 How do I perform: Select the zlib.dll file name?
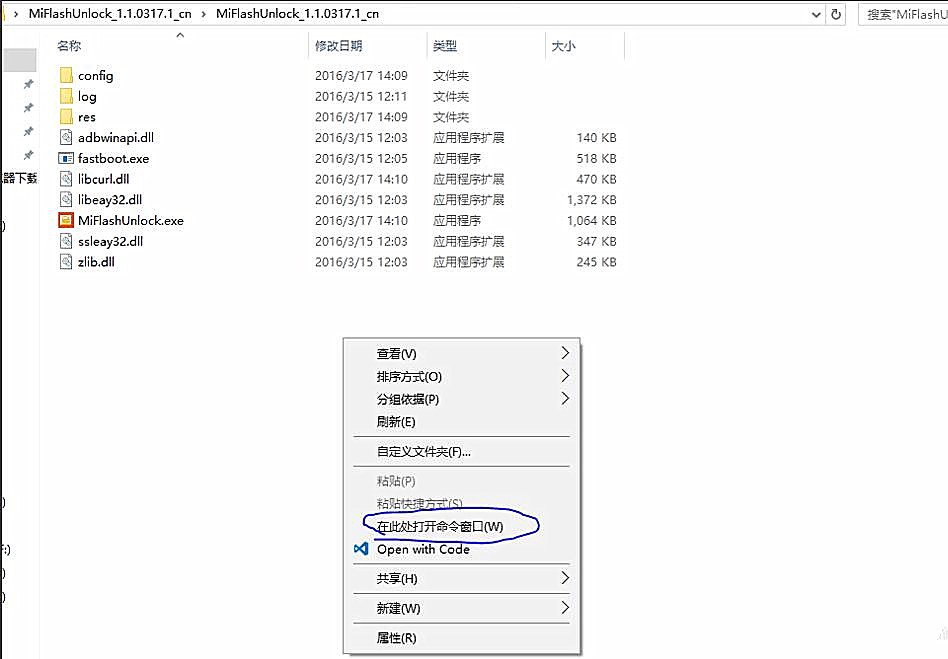[x=96, y=262]
